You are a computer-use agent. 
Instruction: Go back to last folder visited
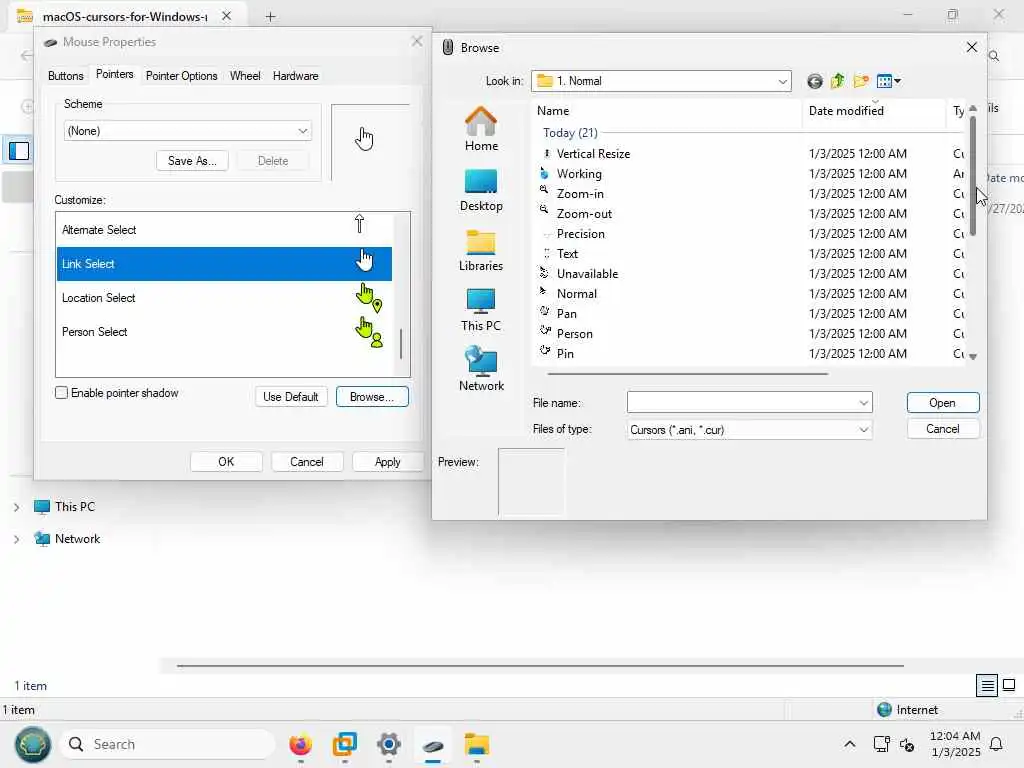[x=814, y=82]
